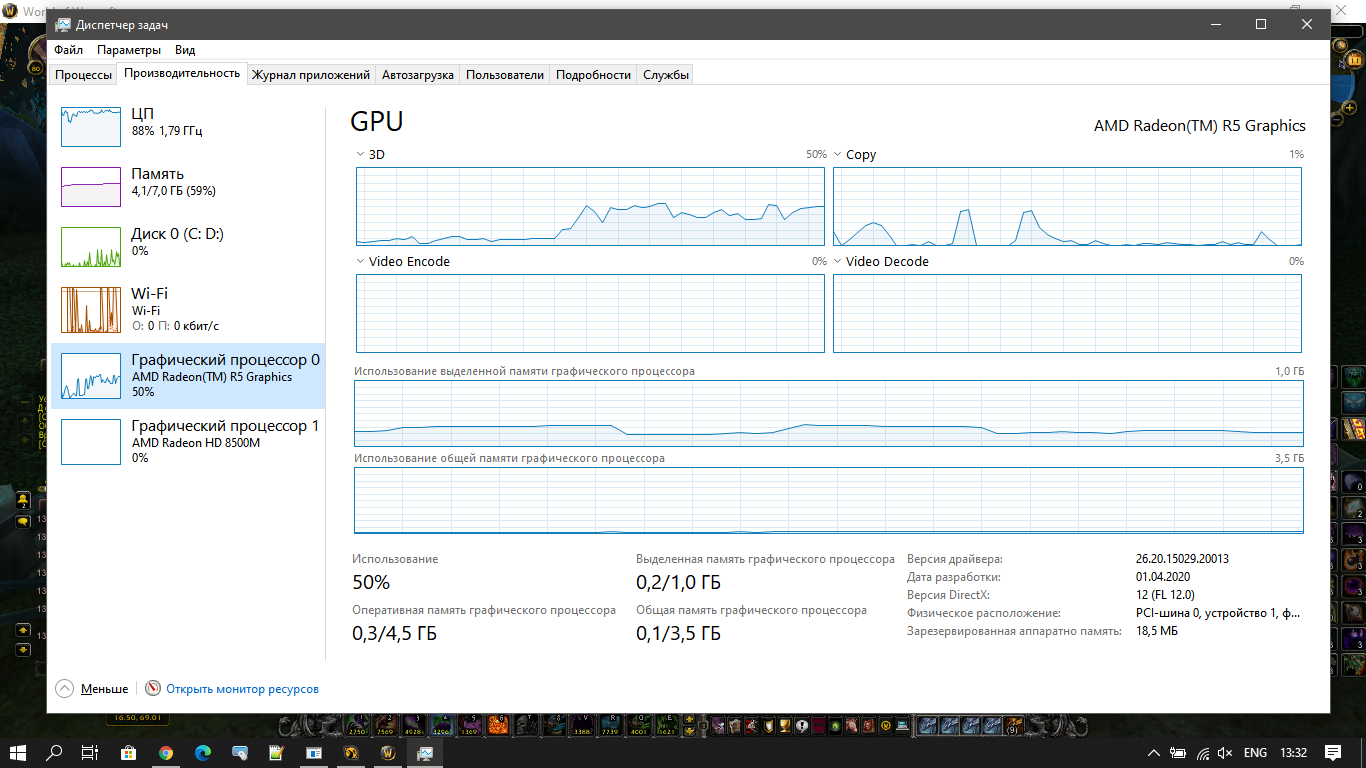Open the Открыть монитор ресурсов link
Viewport: 1366px width, 768px height.
[242, 689]
